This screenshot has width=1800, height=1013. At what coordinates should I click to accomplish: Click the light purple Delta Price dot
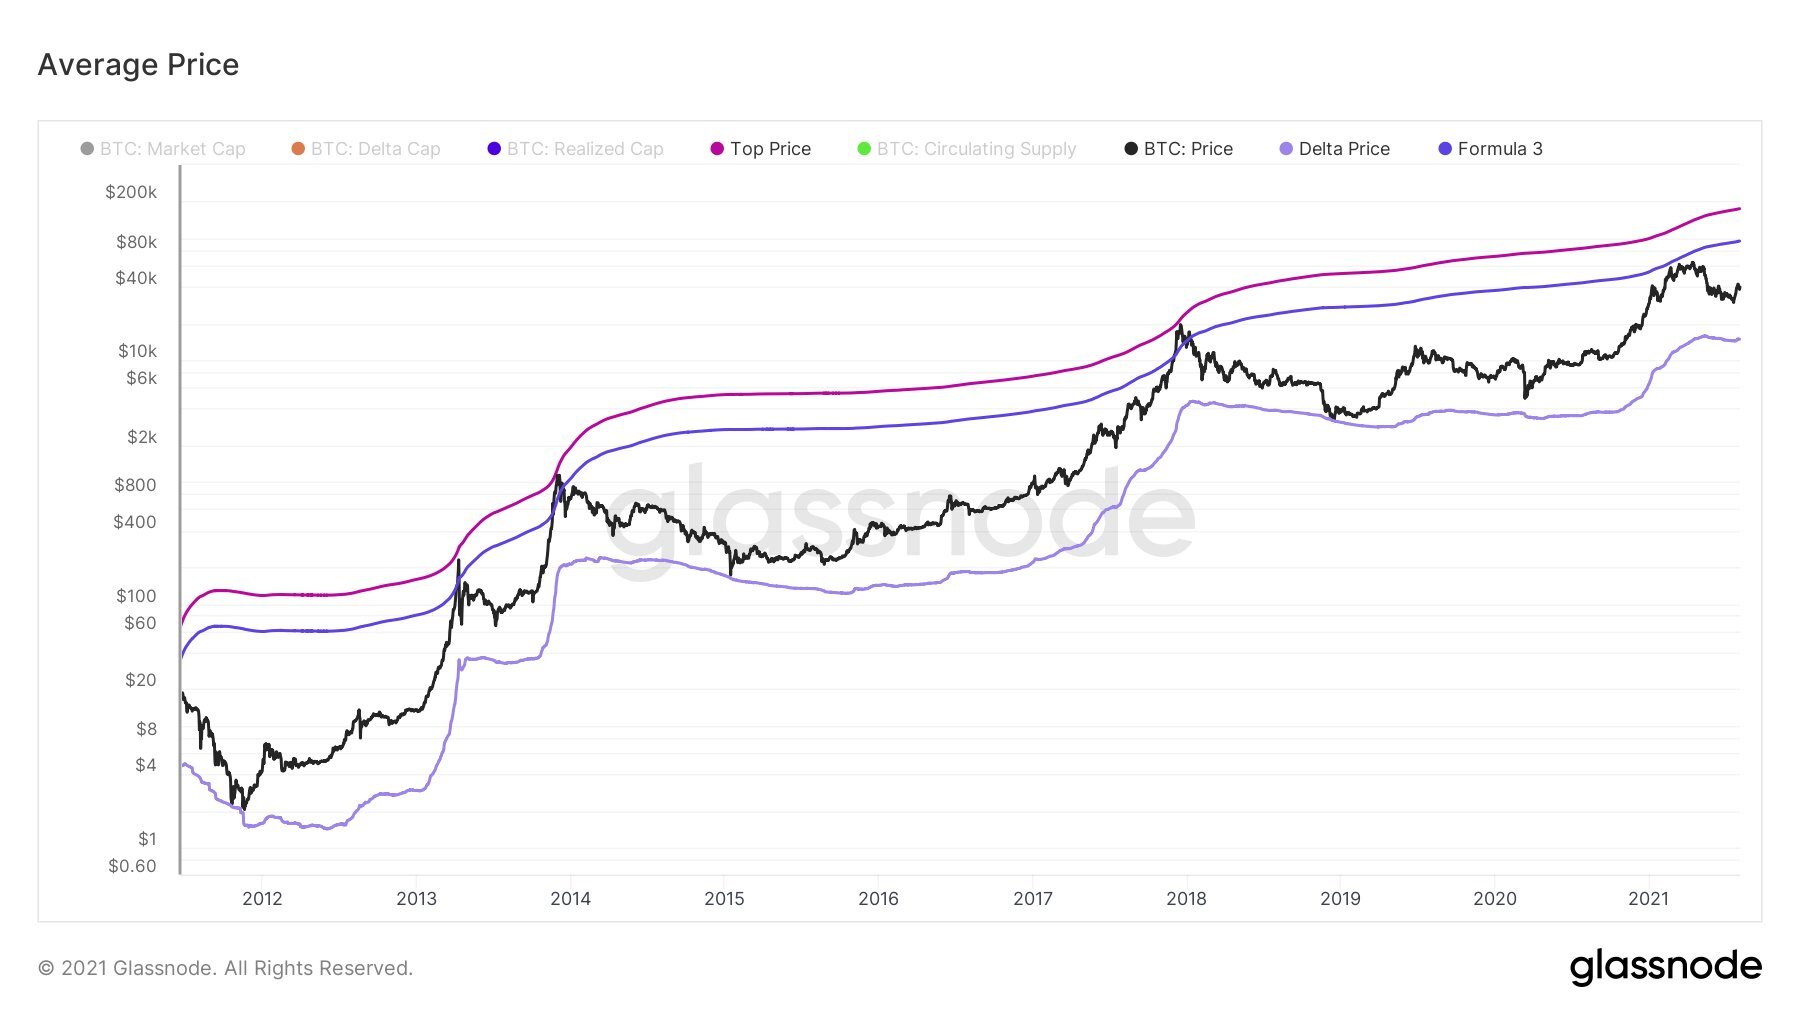point(1286,149)
